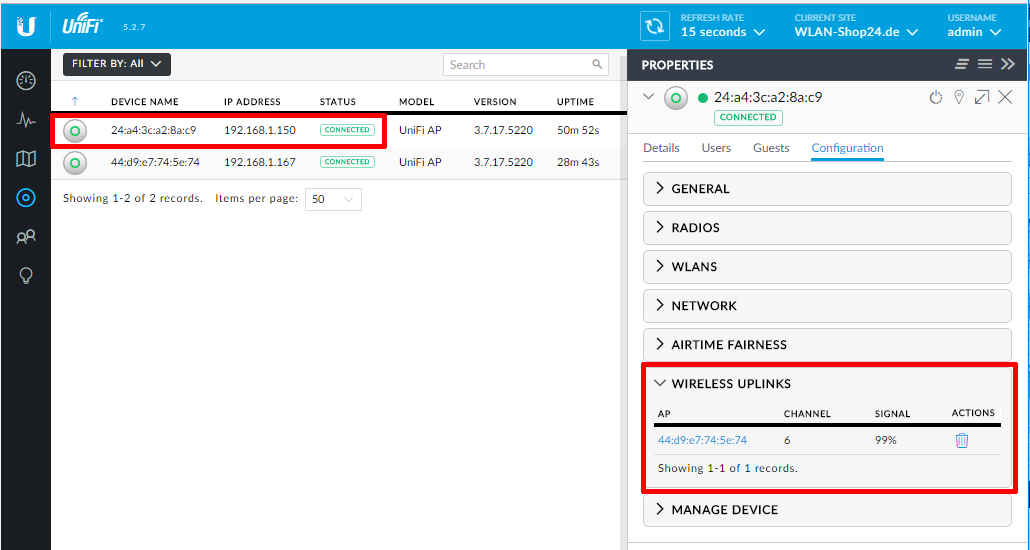Click the locate pin icon in Properties
1030x550 pixels.
tap(959, 98)
